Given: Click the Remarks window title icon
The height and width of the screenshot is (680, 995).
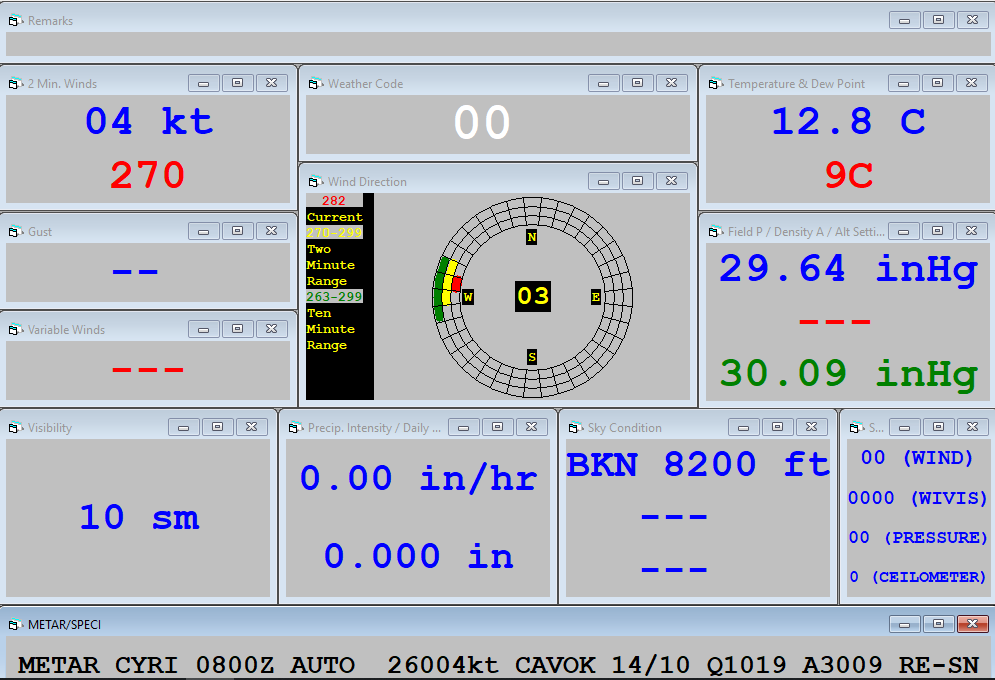Looking at the screenshot, I should tap(16, 21).
